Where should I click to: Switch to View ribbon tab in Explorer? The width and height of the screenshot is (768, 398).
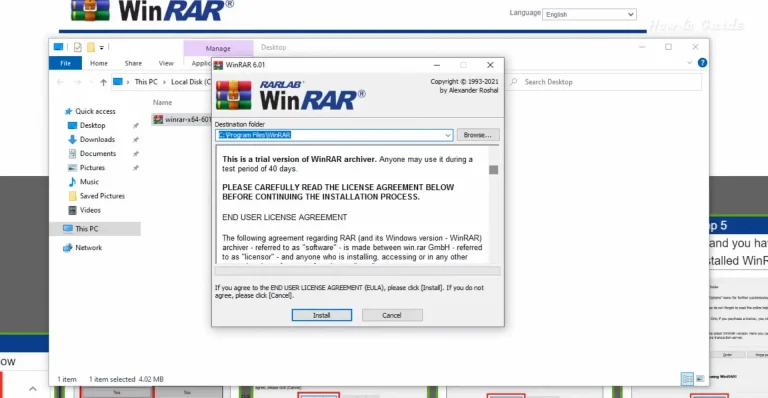tap(166, 63)
